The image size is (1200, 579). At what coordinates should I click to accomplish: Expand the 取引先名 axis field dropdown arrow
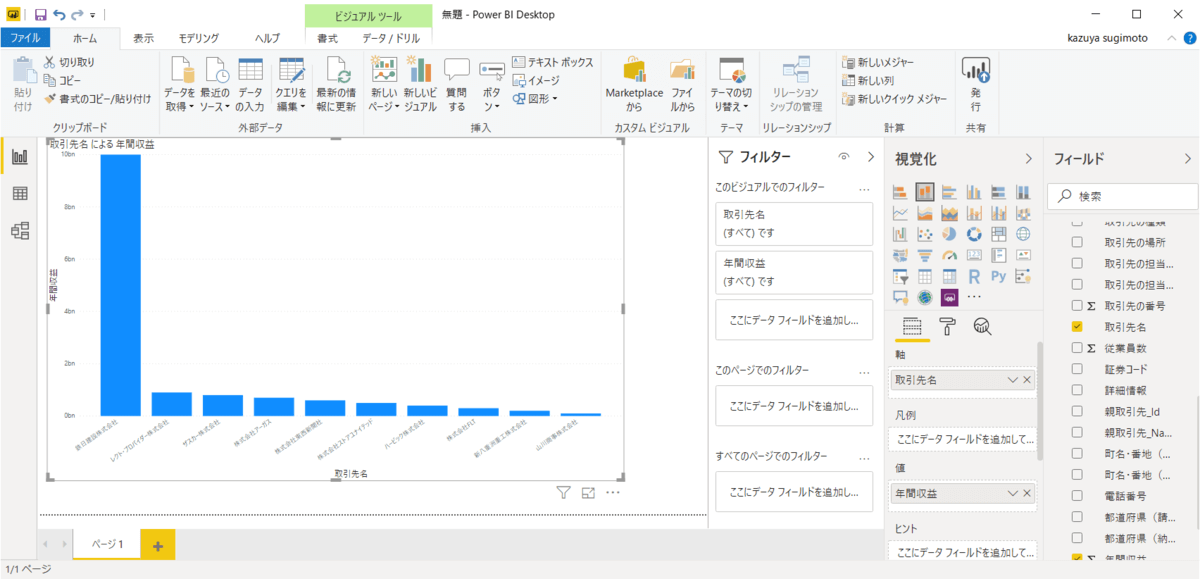(x=1013, y=380)
